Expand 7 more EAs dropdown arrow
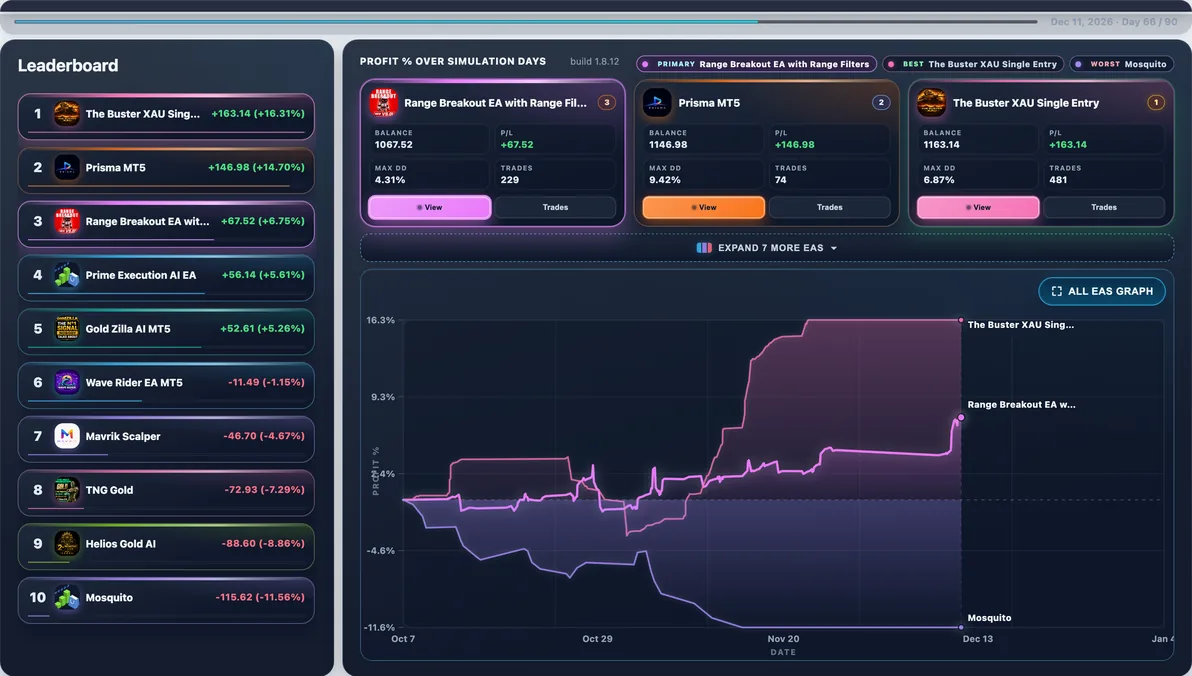 point(834,249)
